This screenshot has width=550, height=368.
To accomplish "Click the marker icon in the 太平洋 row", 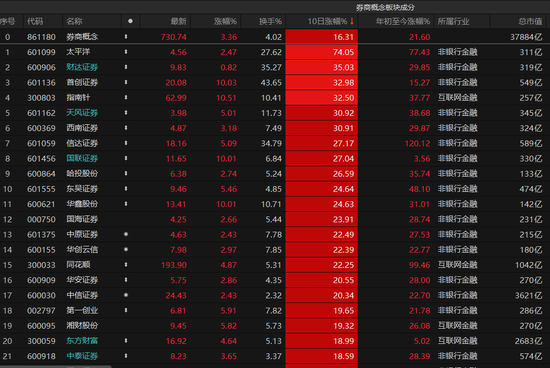I will click(126, 52).
